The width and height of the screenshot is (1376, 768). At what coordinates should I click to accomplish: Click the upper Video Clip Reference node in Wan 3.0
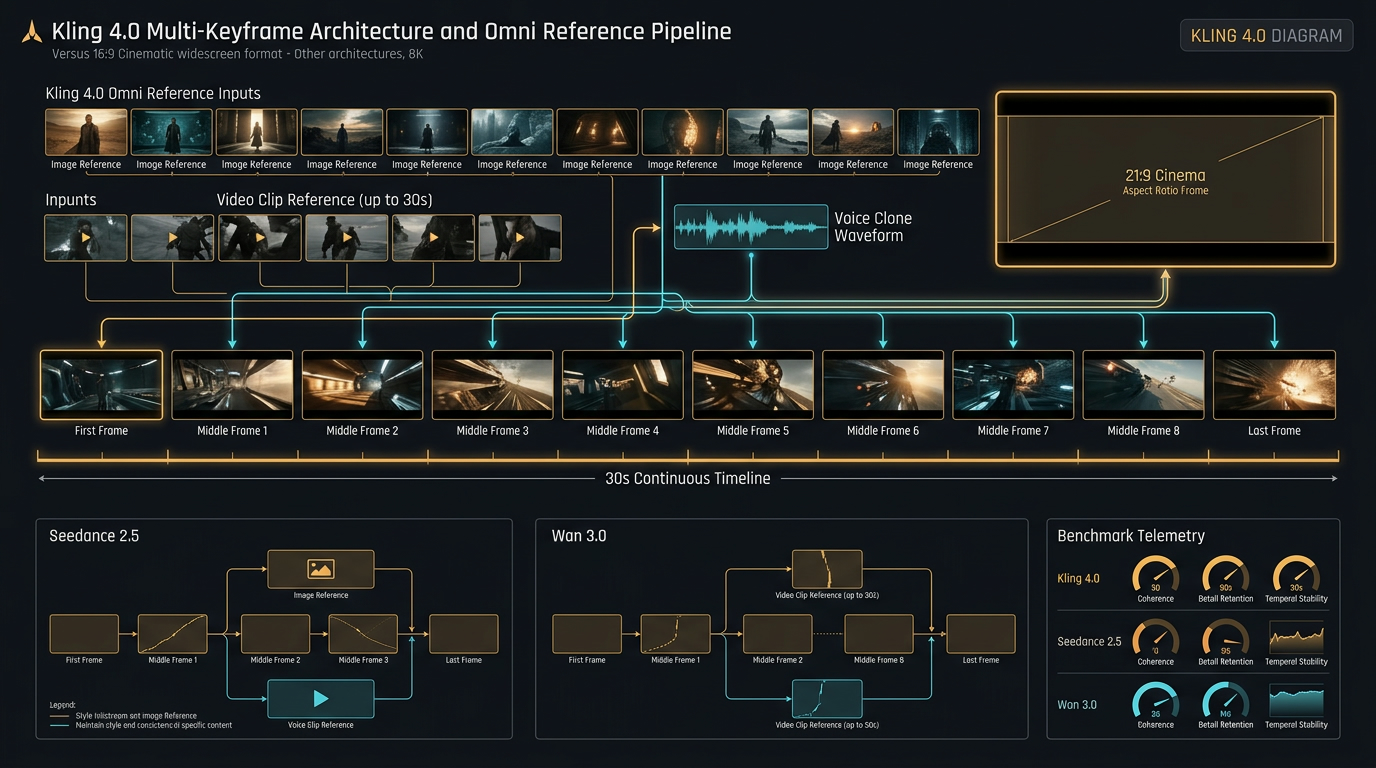click(x=827, y=569)
